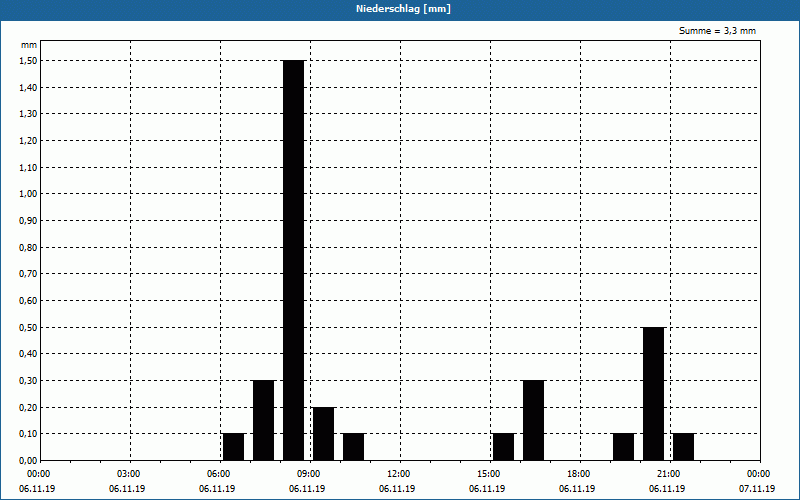Click the 06:00 time label
This screenshot has width=800, height=500.
(x=218, y=474)
